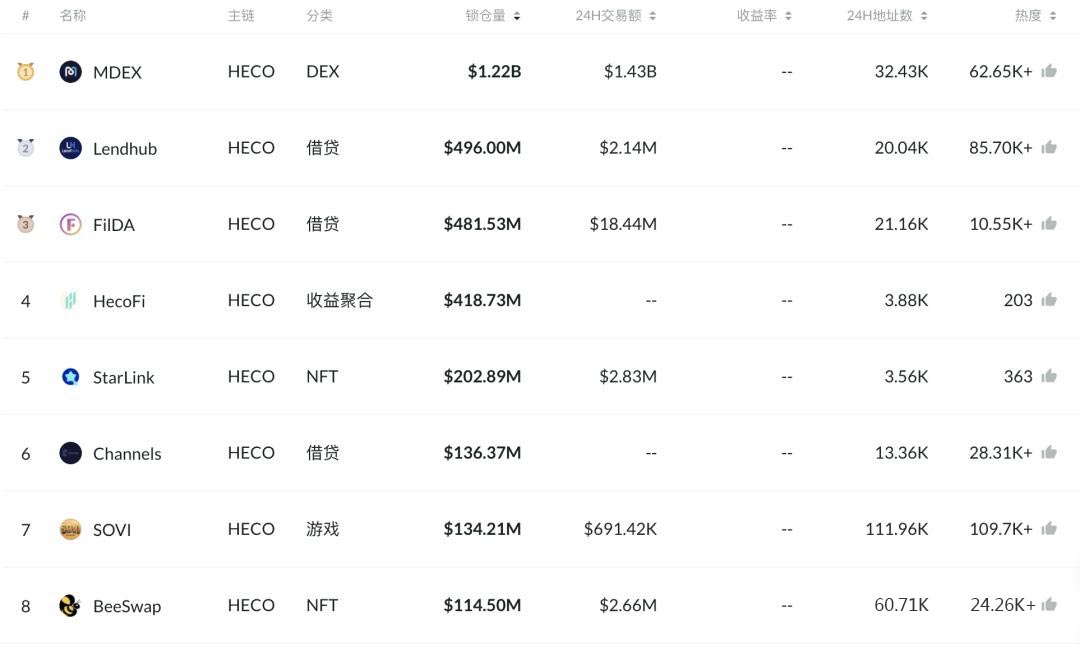Click the MDEX logo icon
The height and width of the screenshot is (656, 1080).
pos(70,72)
